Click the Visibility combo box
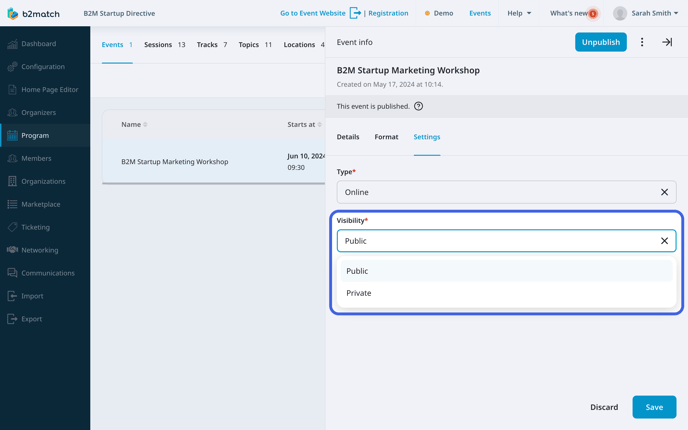This screenshot has height=430, width=688. pyautogui.click(x=506, y=241)
